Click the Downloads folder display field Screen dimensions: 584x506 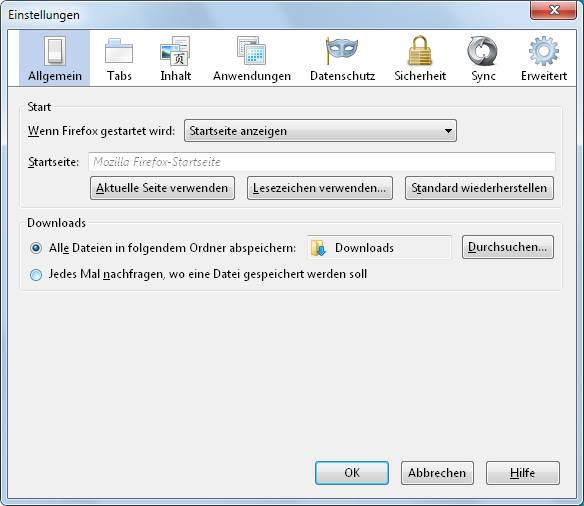click(379, 248)
